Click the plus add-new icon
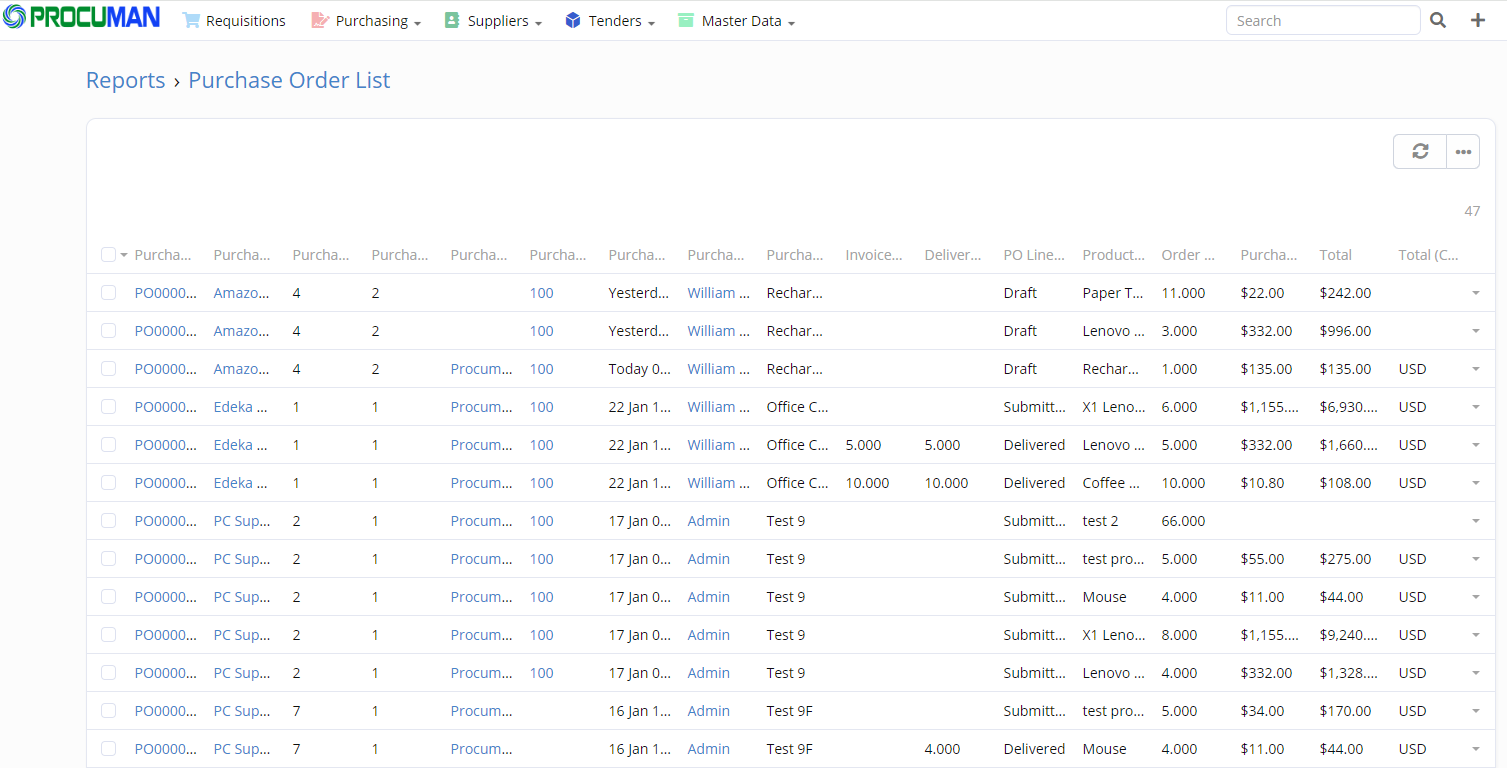Viewport: 1507px width, 768px height. coord(1478,20)
